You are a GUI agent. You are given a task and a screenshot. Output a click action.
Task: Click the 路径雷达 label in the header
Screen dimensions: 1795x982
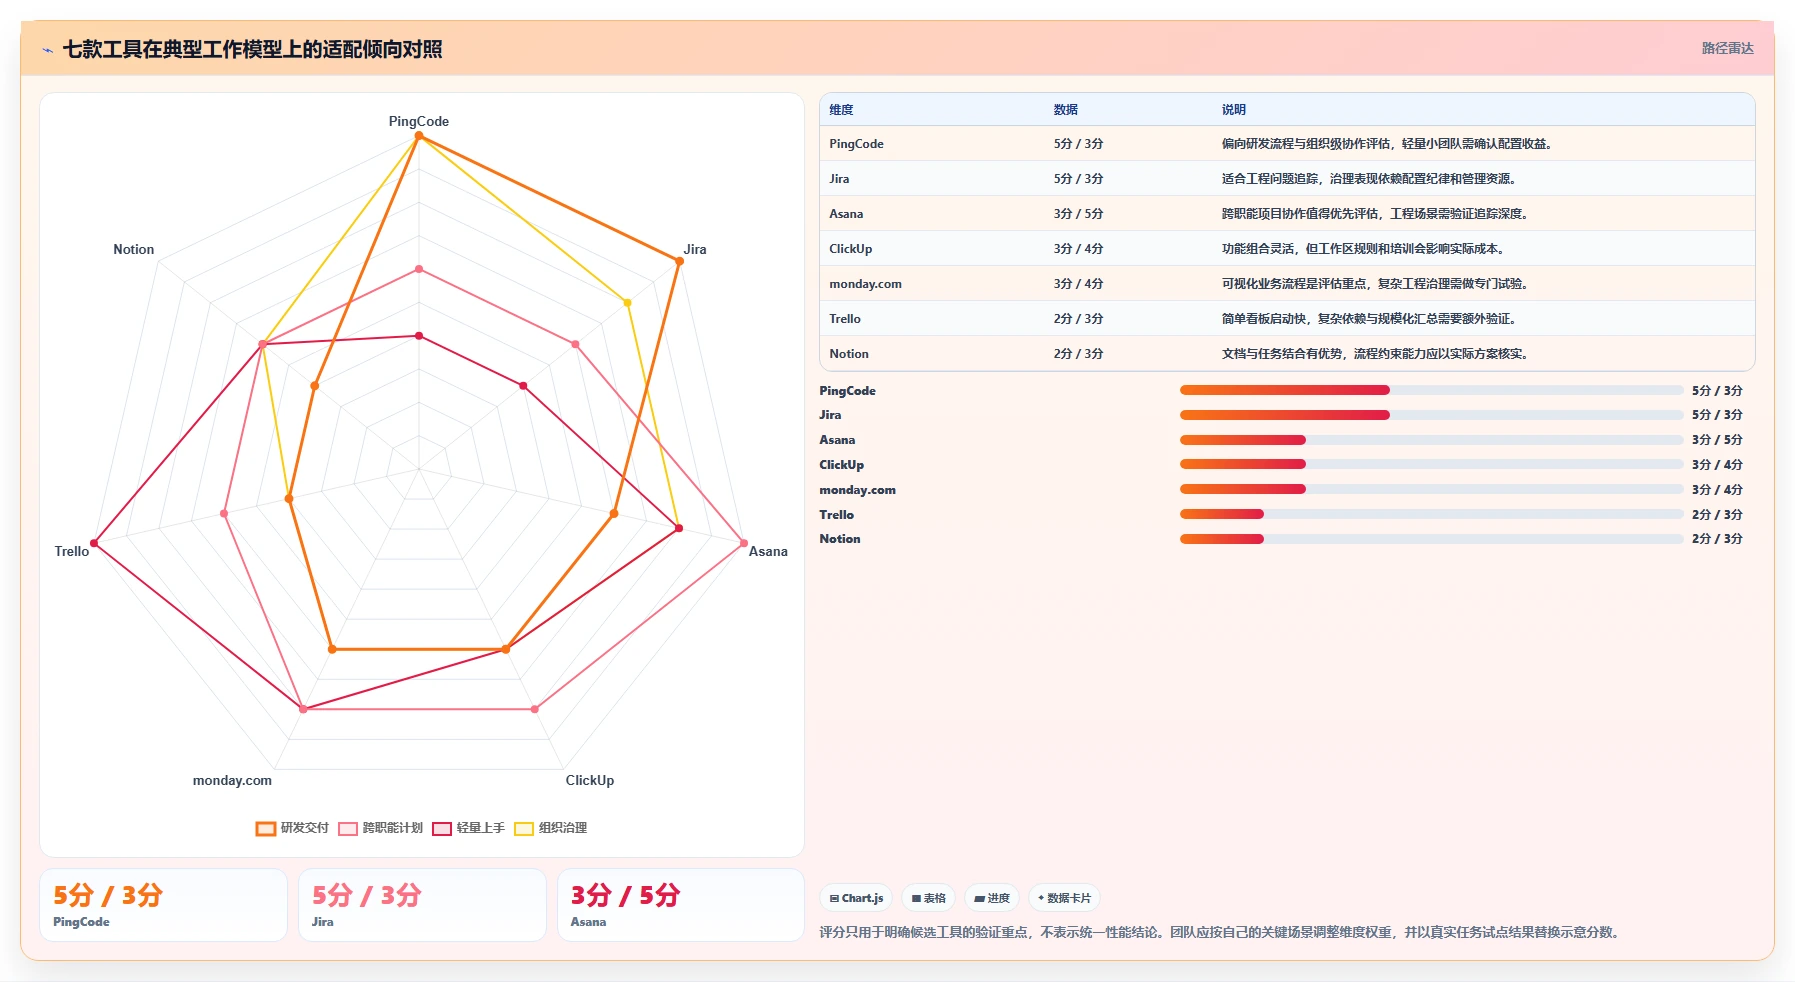point(1727,48)
